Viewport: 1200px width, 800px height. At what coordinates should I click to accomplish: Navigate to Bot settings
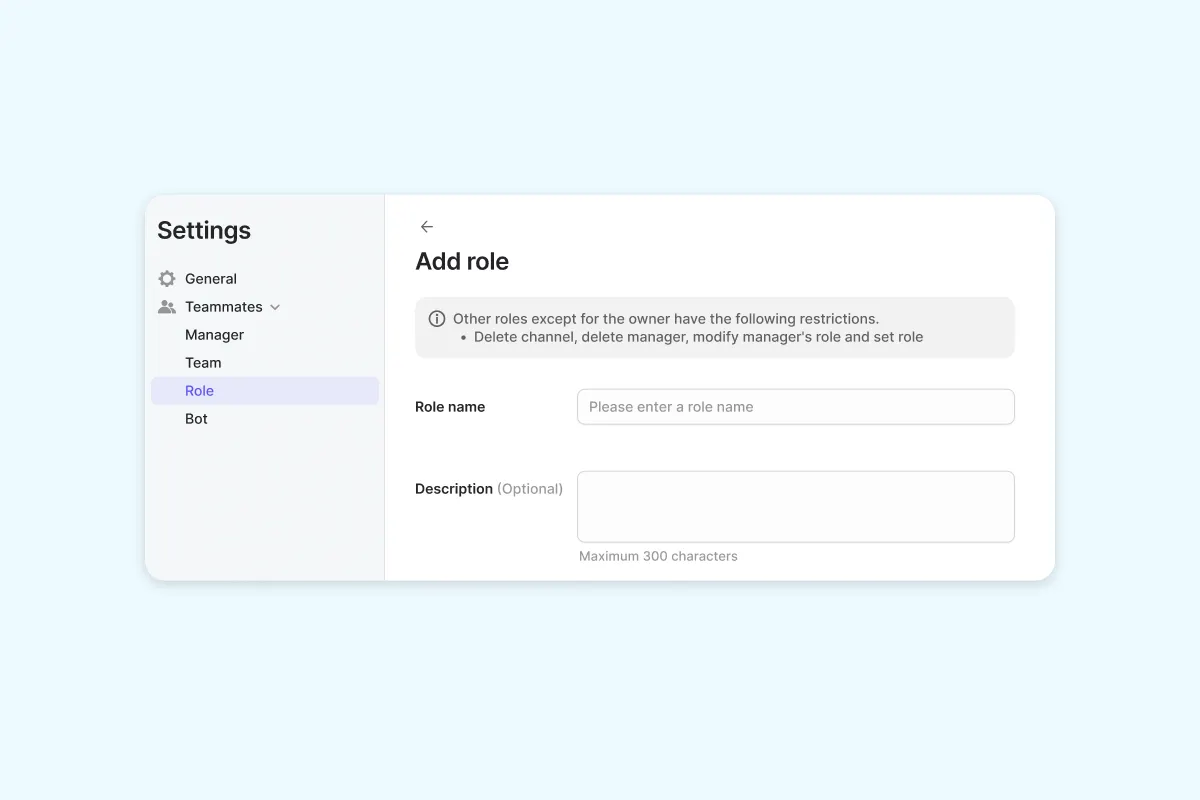(197, 419)
